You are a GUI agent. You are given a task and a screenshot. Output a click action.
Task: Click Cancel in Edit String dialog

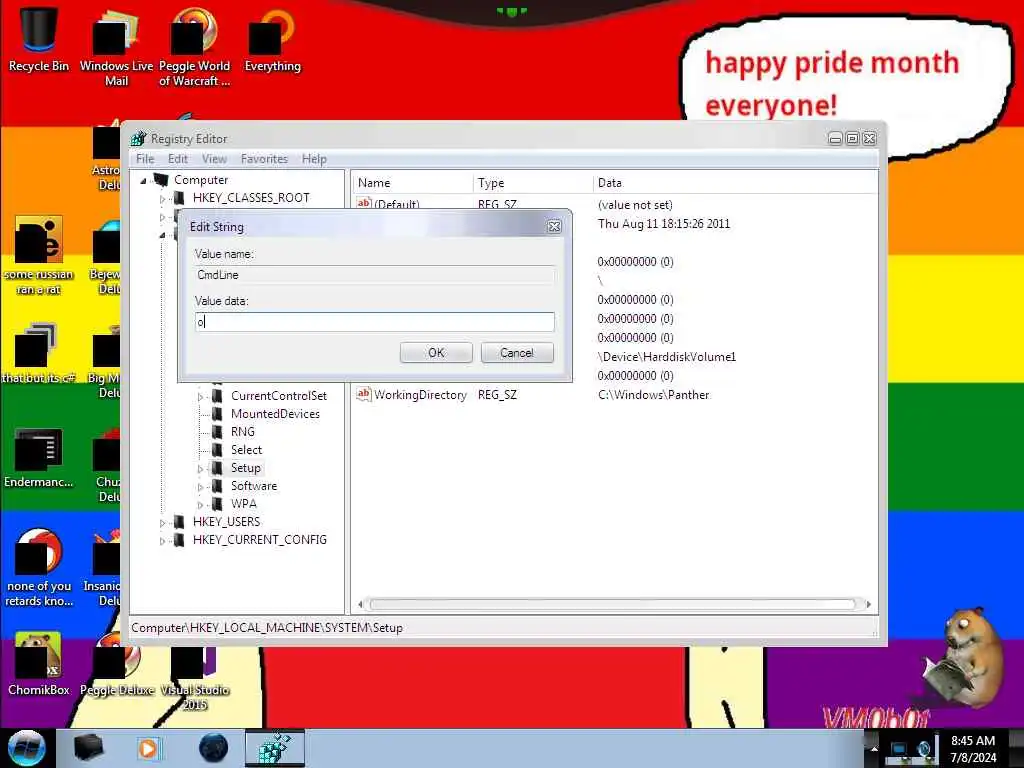pyautogui.click(x=517, y=353)
